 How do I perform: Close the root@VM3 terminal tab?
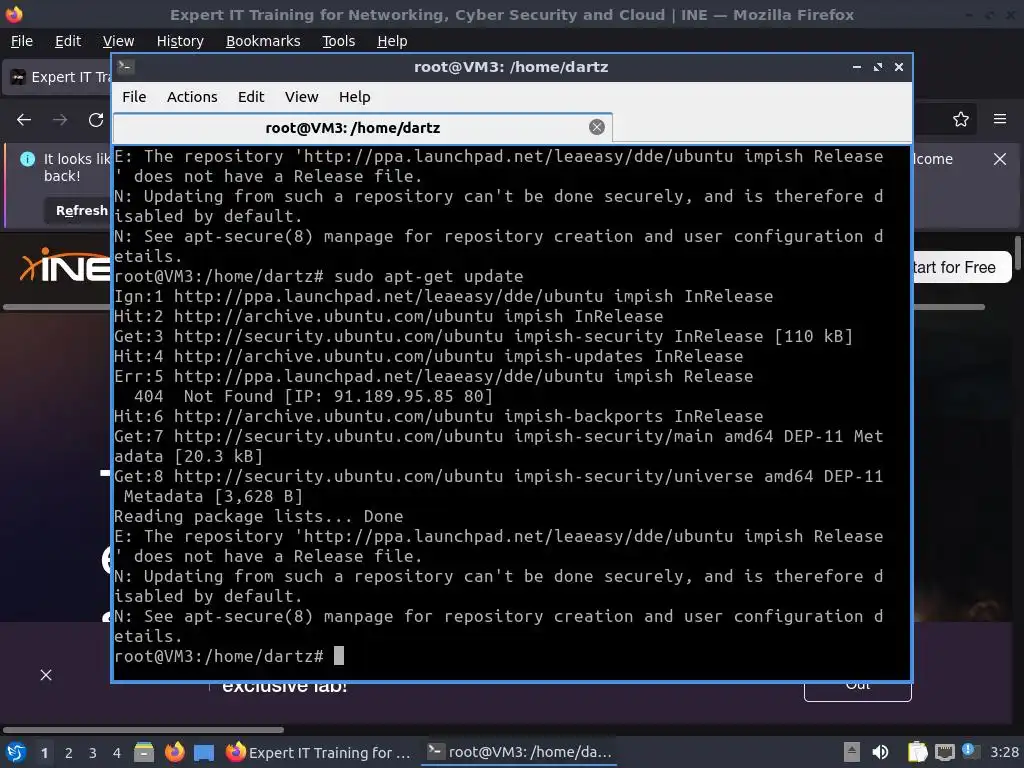point(596,127)
